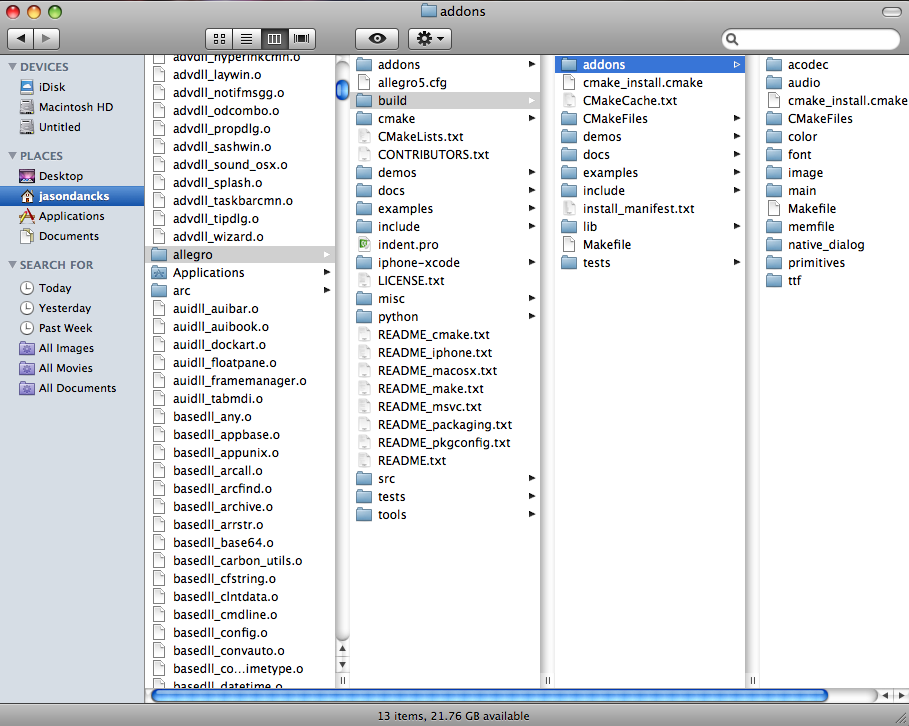Open the gear Action menu
909x726 pixels.
click(x=430, y=39)
